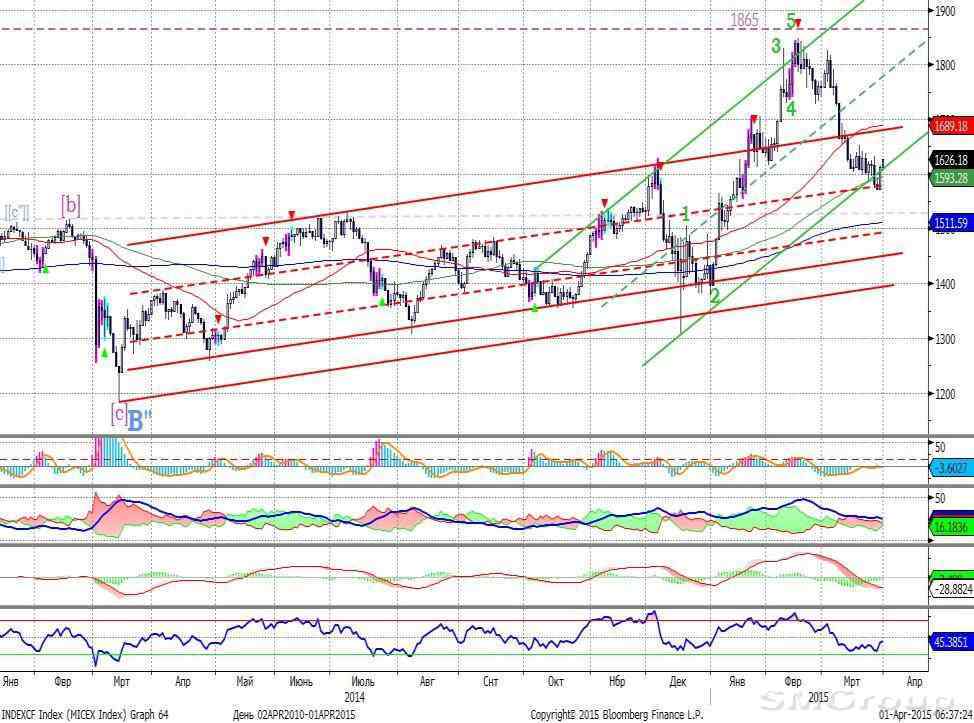Click the blue 1511.59 moving average label
The image size is (974, 723).
click(x=951, y=222)
